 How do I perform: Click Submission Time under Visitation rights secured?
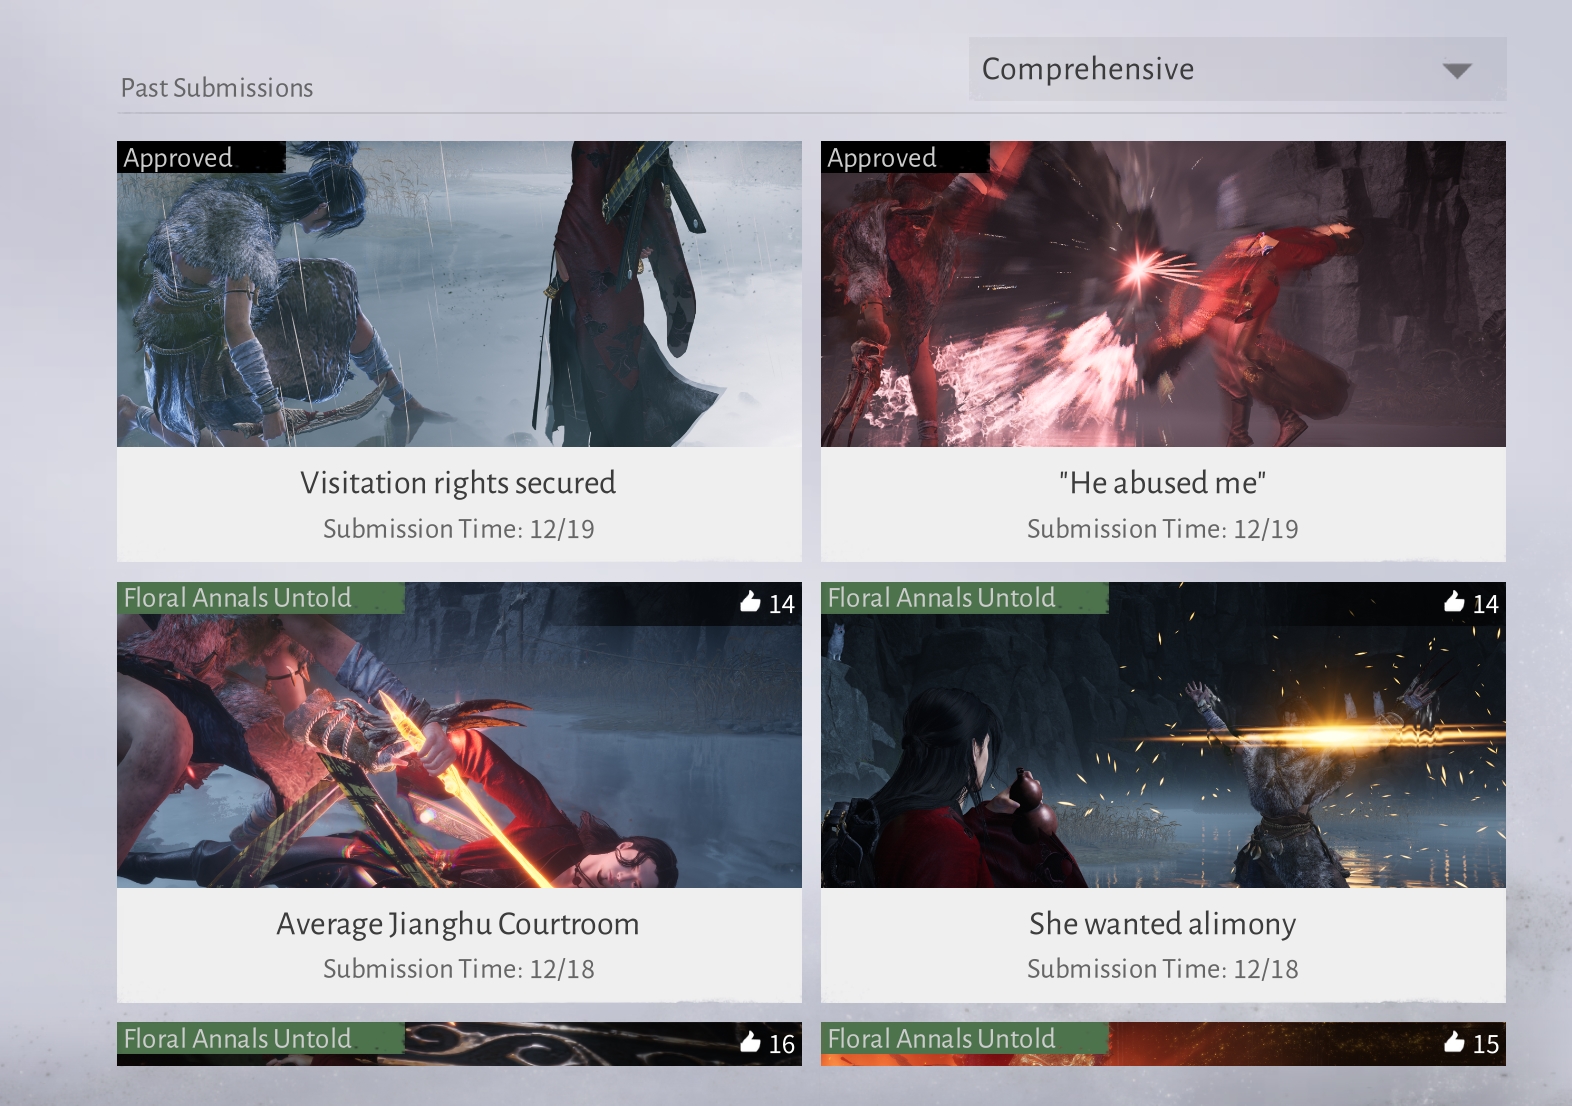tap(459, 529)
